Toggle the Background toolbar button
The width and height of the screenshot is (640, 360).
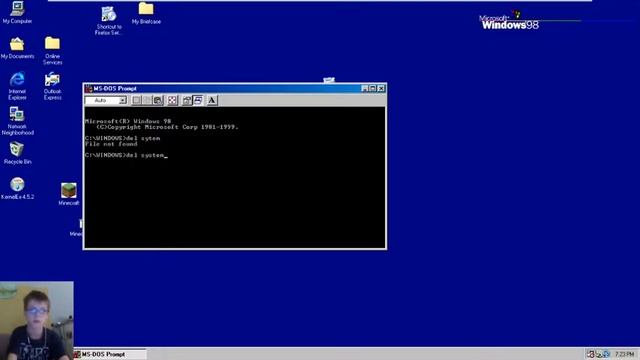click(x=198, y=100)
